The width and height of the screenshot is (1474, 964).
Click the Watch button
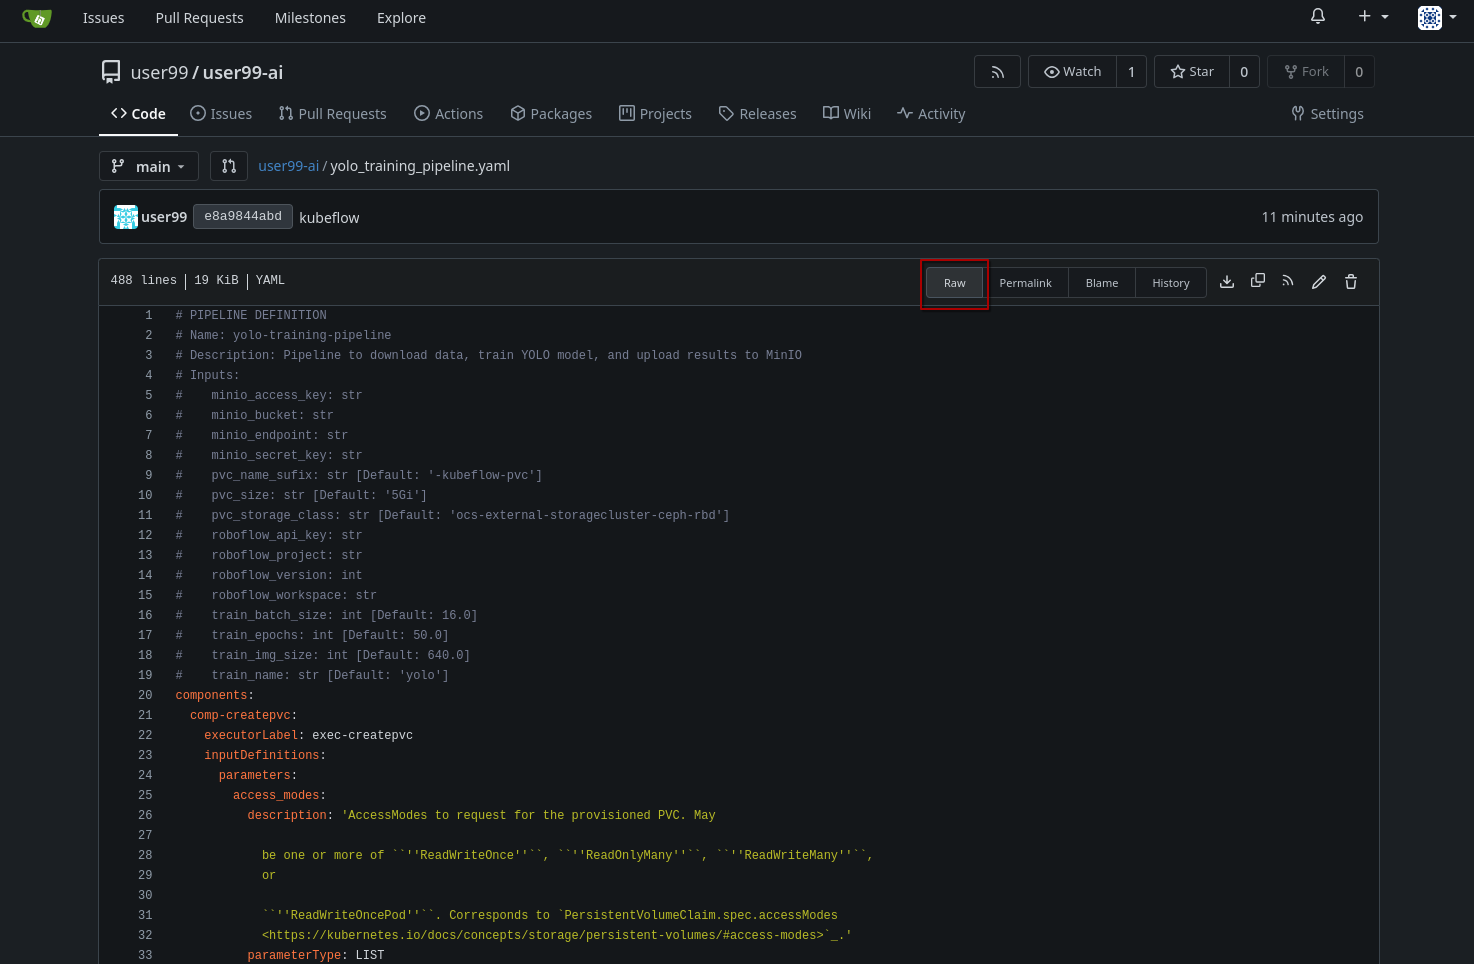(1072, 72)
